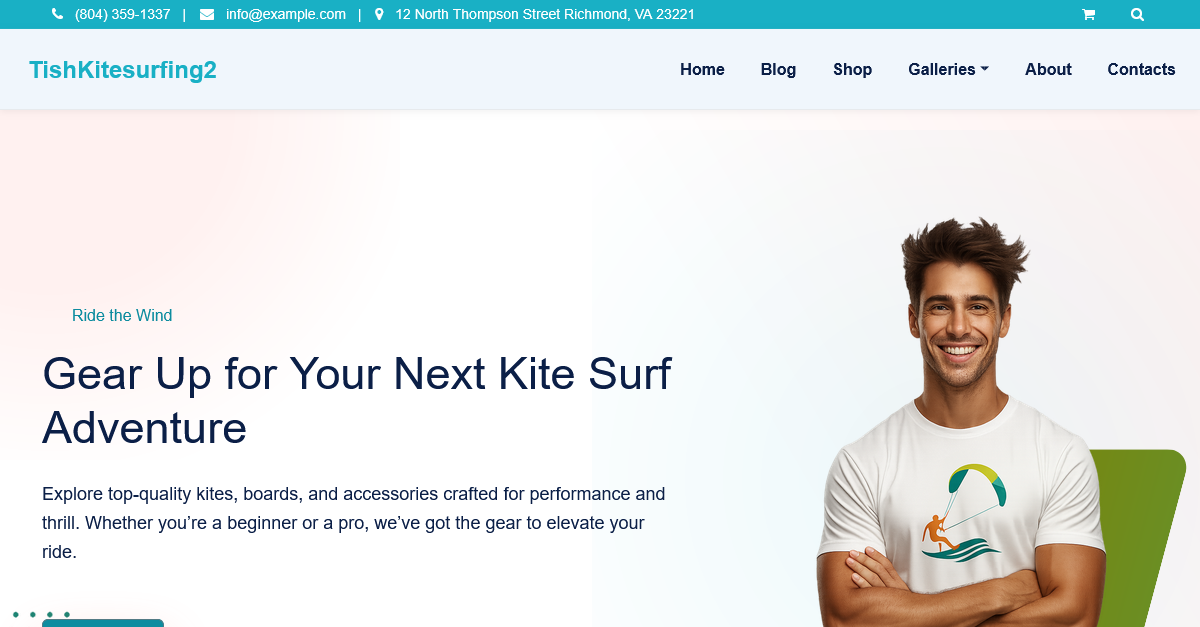The image size is (1200, 627).
Task: Open the About page
Action: point(1048,69)
